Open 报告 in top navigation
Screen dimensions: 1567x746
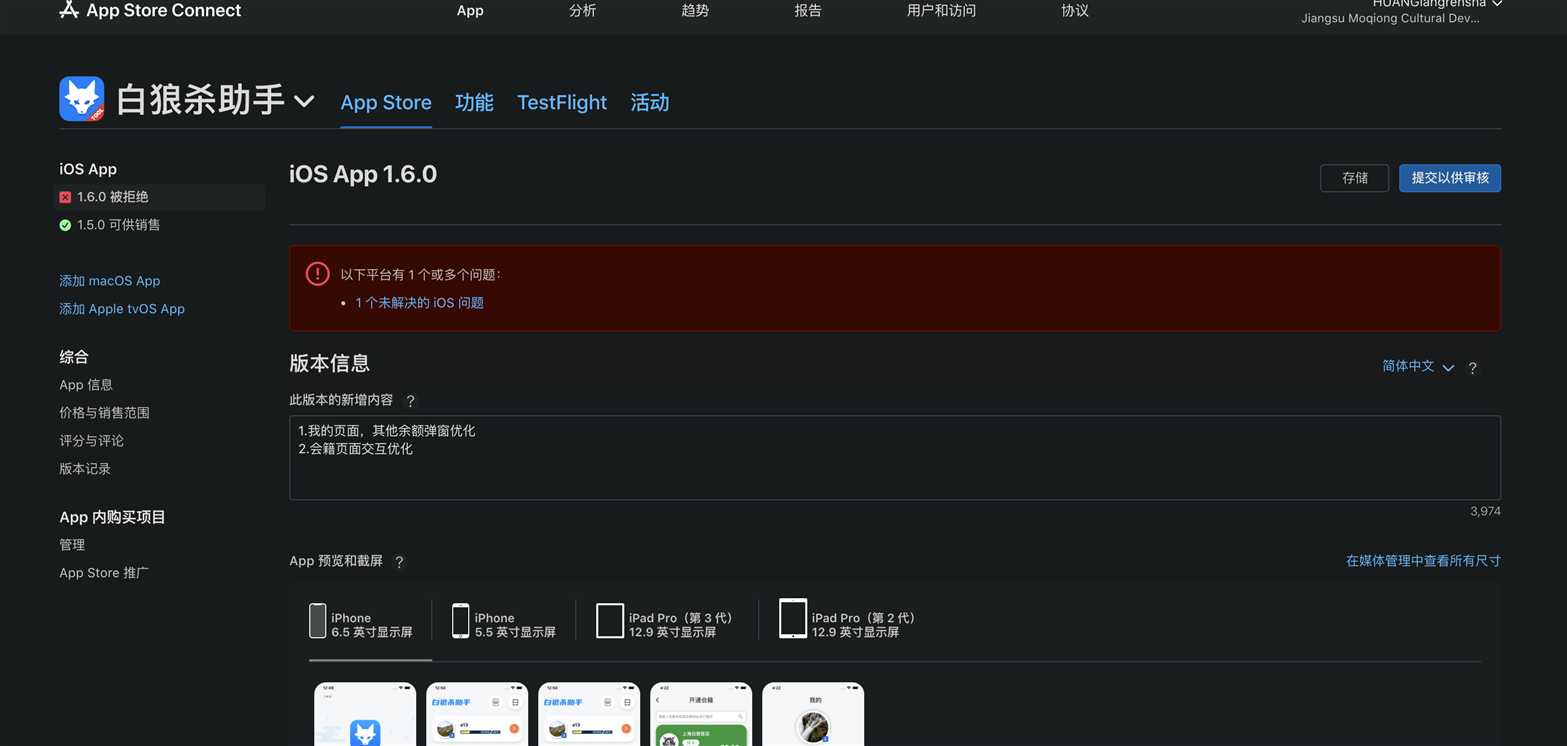[808, 11]
